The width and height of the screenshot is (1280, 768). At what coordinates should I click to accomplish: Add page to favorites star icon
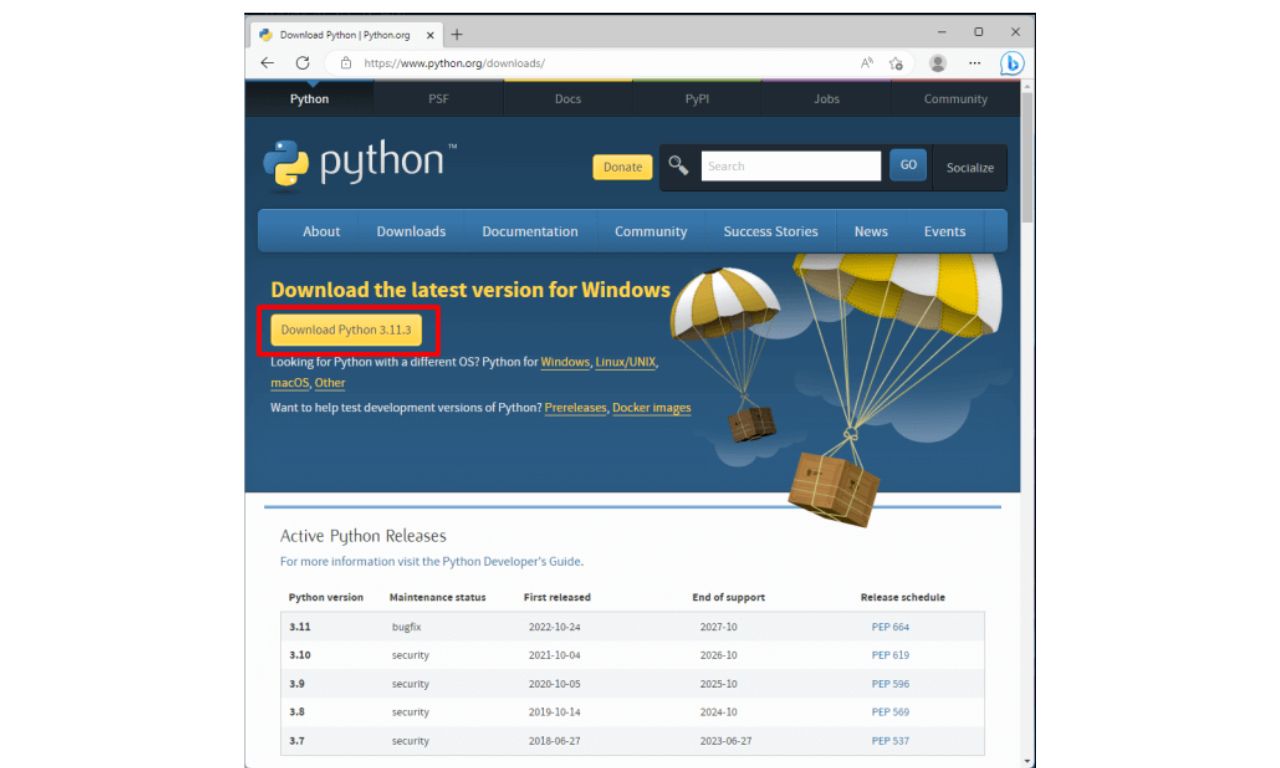click(x=897, y=63)
